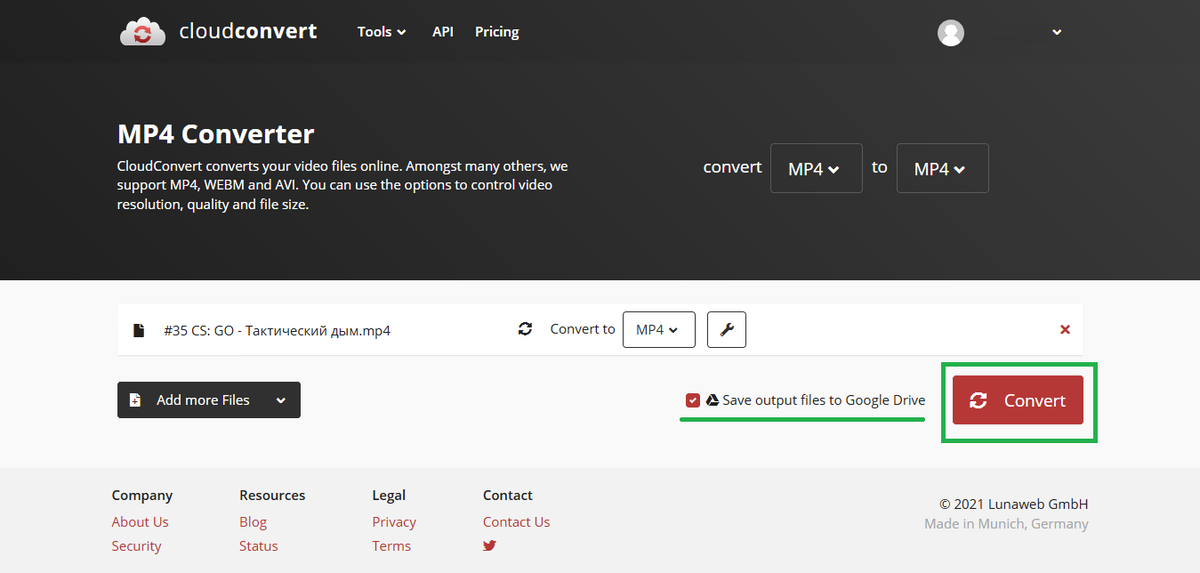Click the cloudconvert brand name text
This screenshot has height=573, width=1200.
[x=248, y=31]
